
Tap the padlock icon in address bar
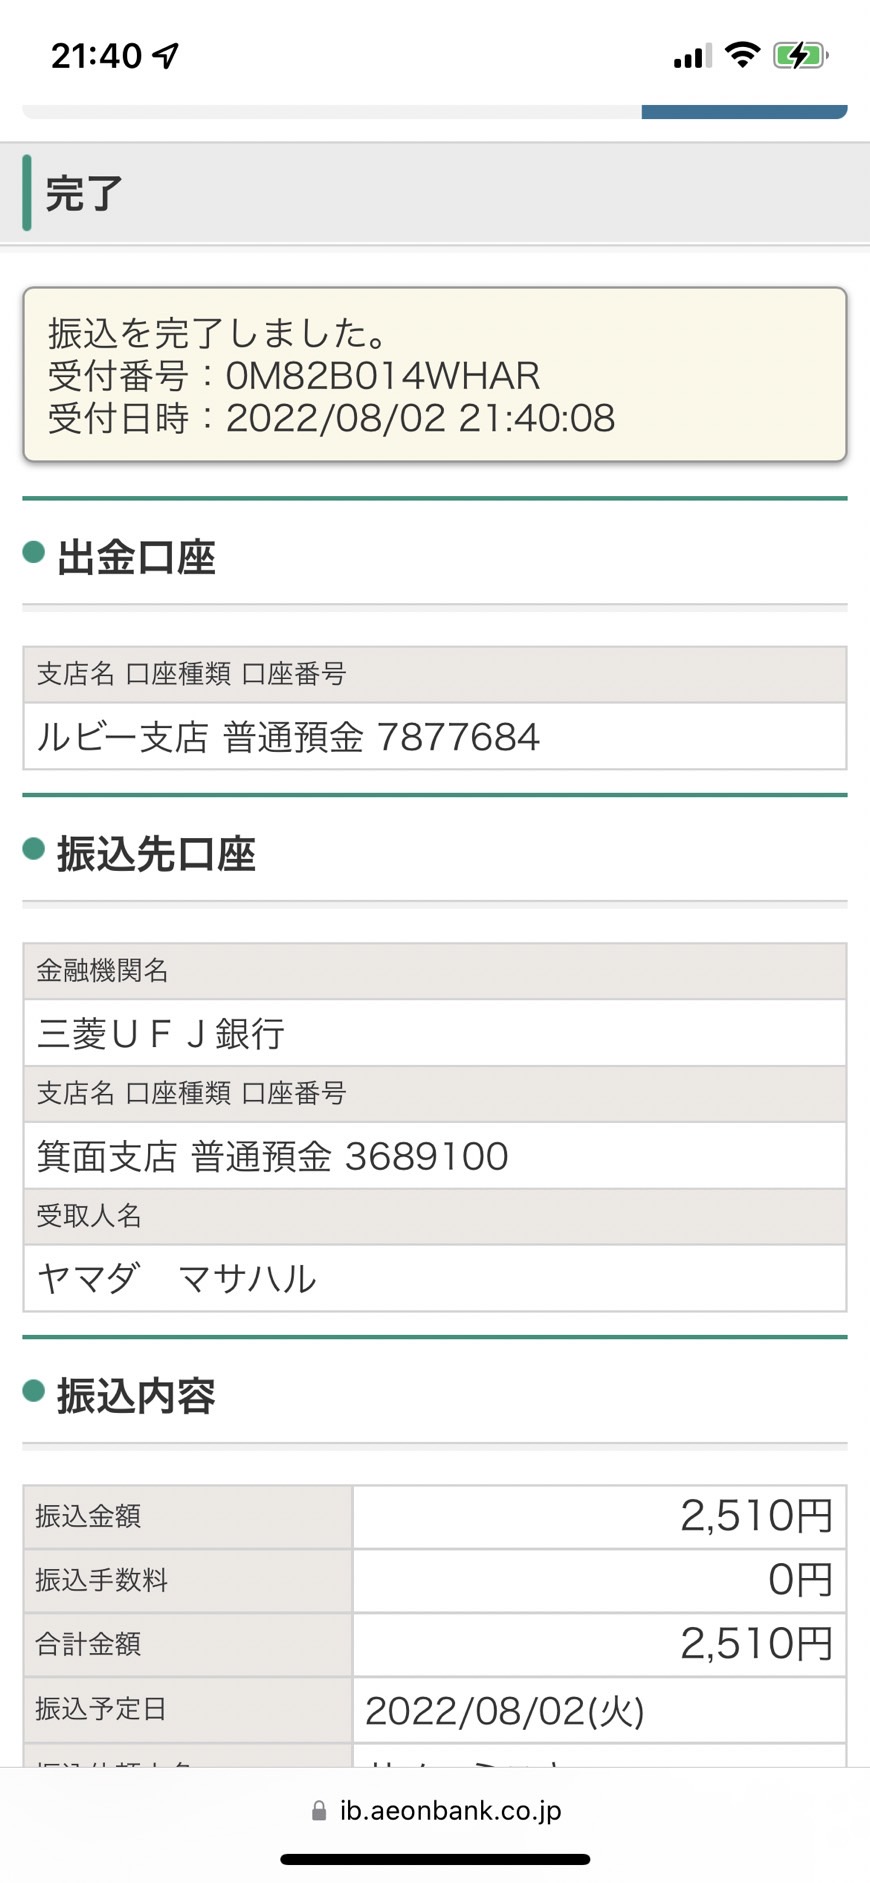(x=319, y=1811)
